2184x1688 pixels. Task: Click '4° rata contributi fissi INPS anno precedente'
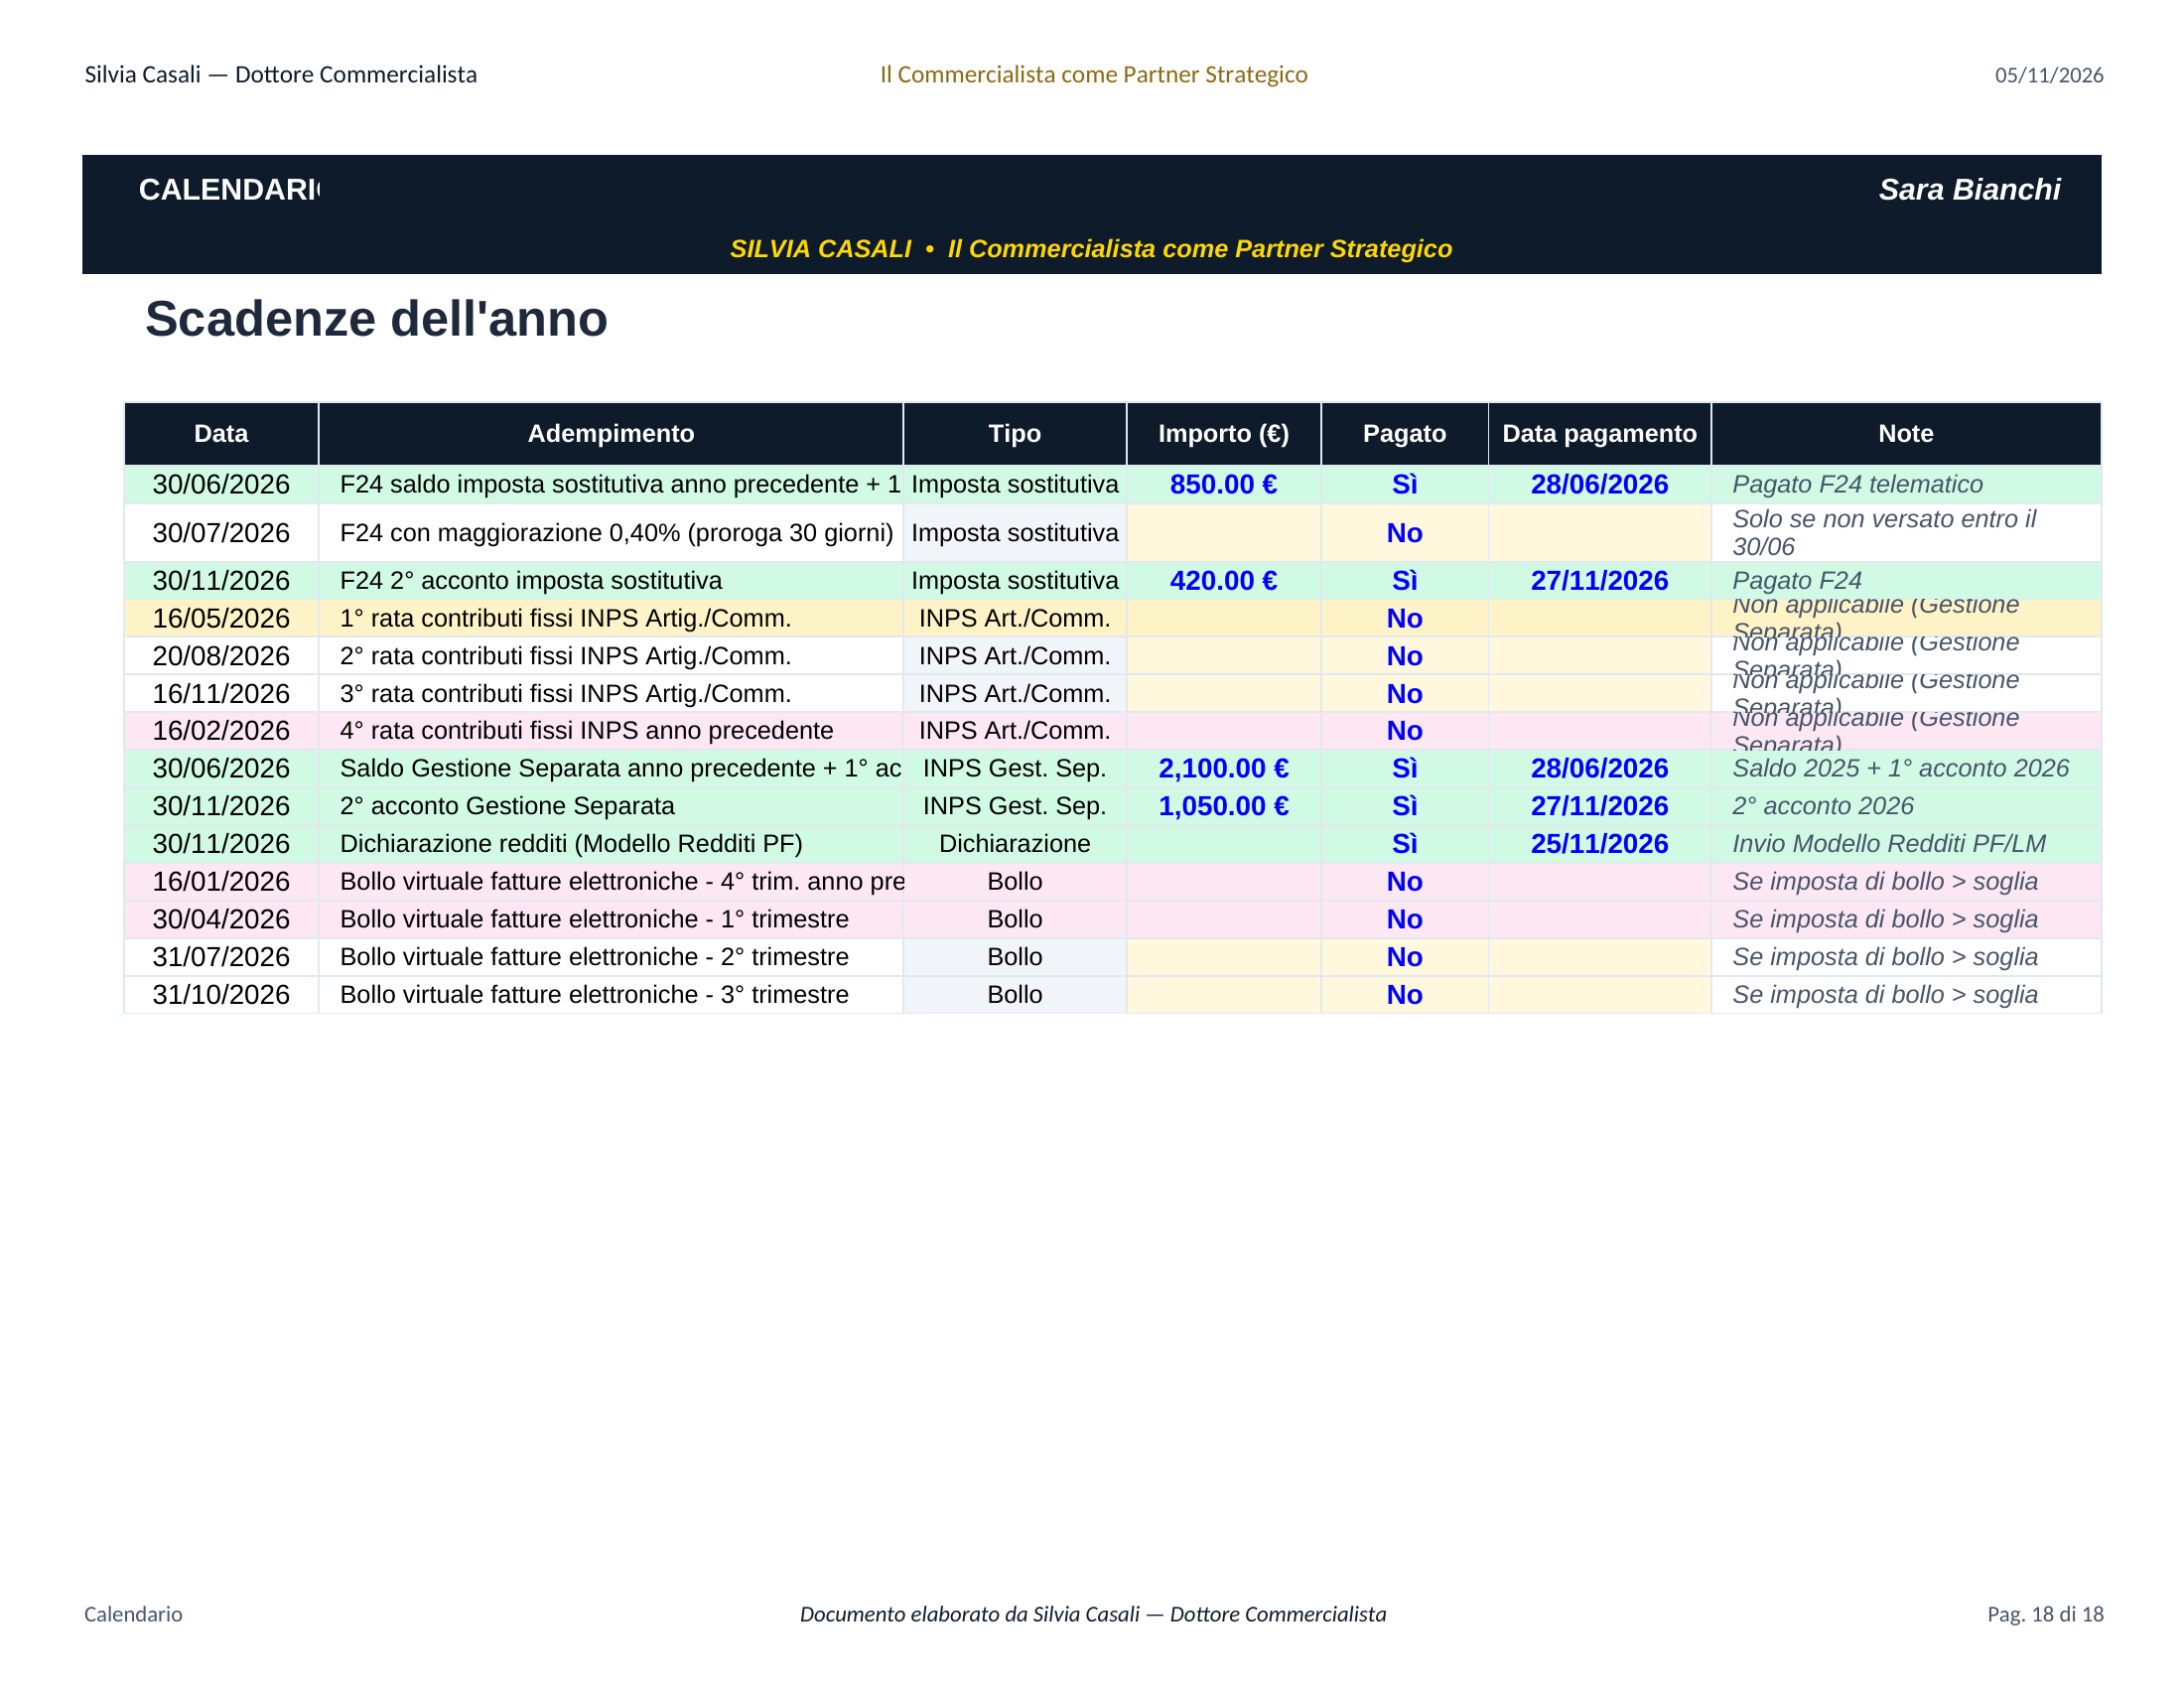(586, 731)
